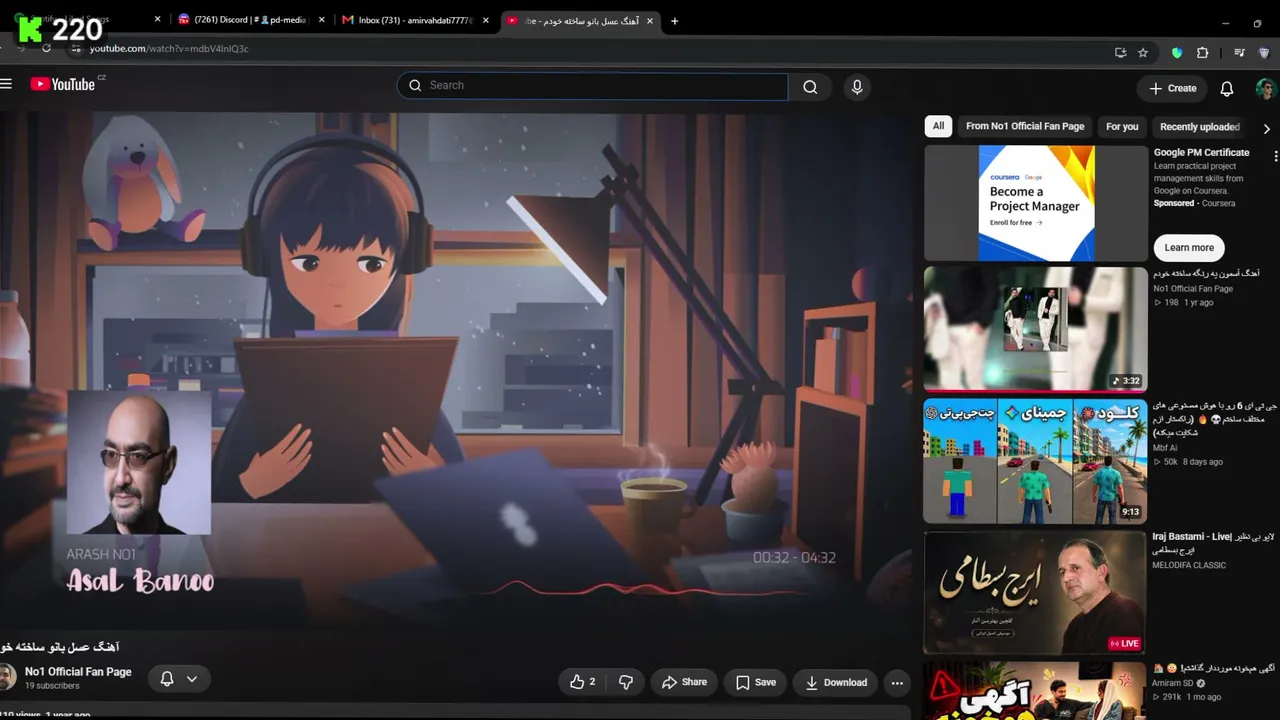Open options for the Coursera ad
This screenshot has height=720, width=1280.
tap(1275, 156)
